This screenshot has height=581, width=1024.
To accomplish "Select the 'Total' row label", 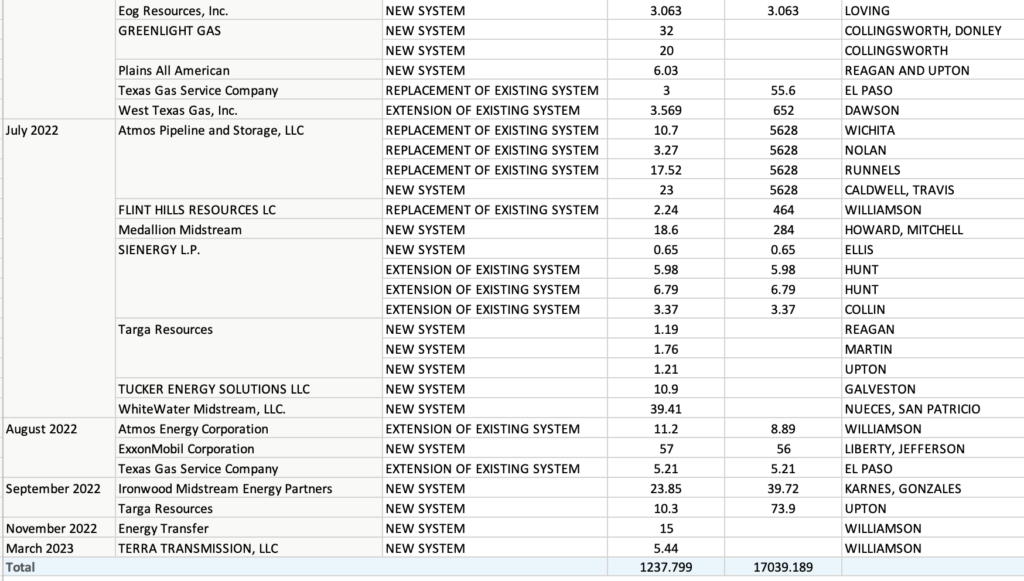I will pyautogui.click(x=21, y=567).
